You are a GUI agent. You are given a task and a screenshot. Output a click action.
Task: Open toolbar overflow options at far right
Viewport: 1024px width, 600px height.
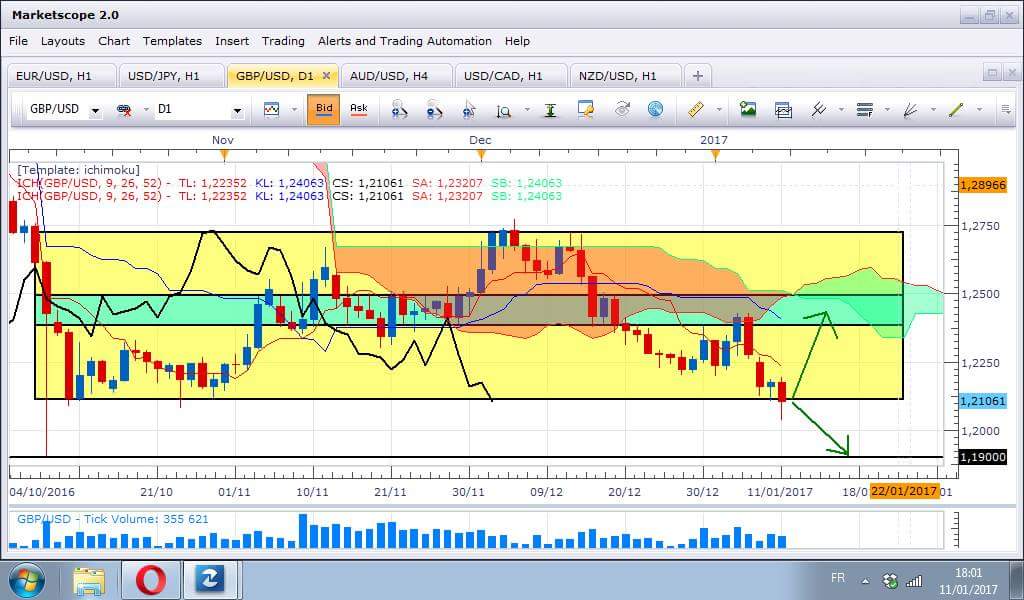click(x=1006, y=110)
